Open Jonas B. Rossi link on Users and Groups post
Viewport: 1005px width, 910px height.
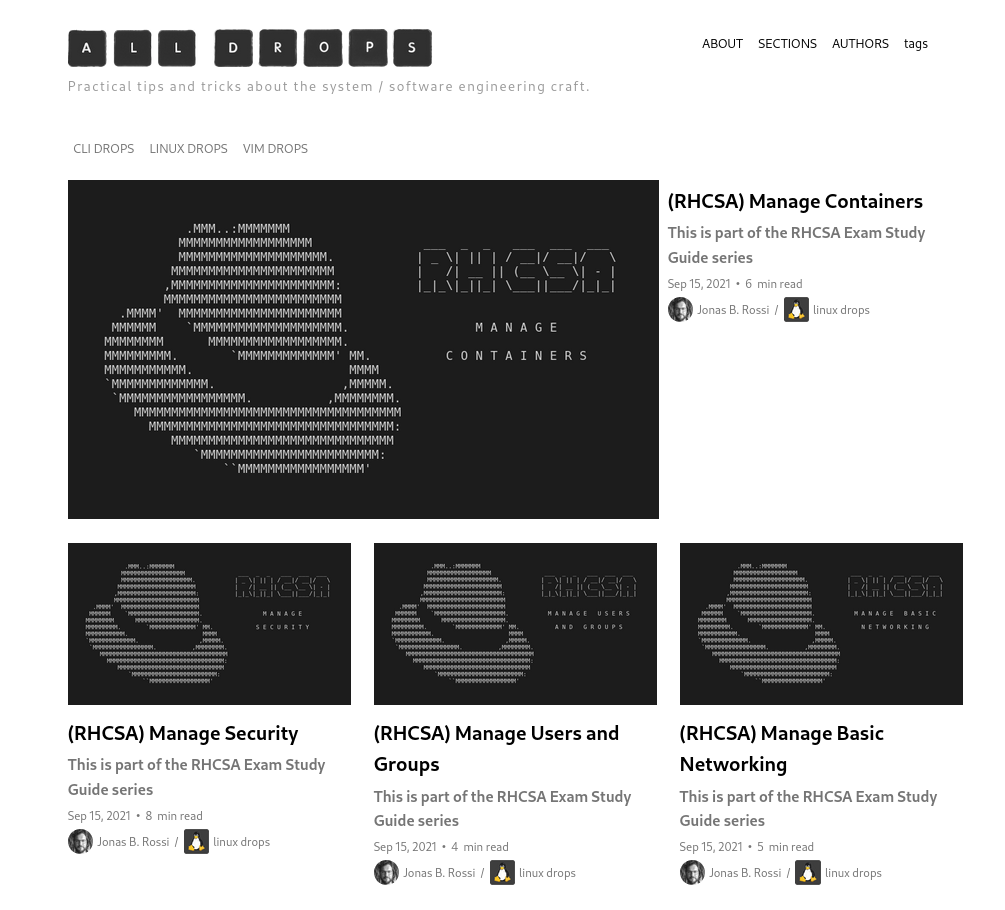(438, 873)
